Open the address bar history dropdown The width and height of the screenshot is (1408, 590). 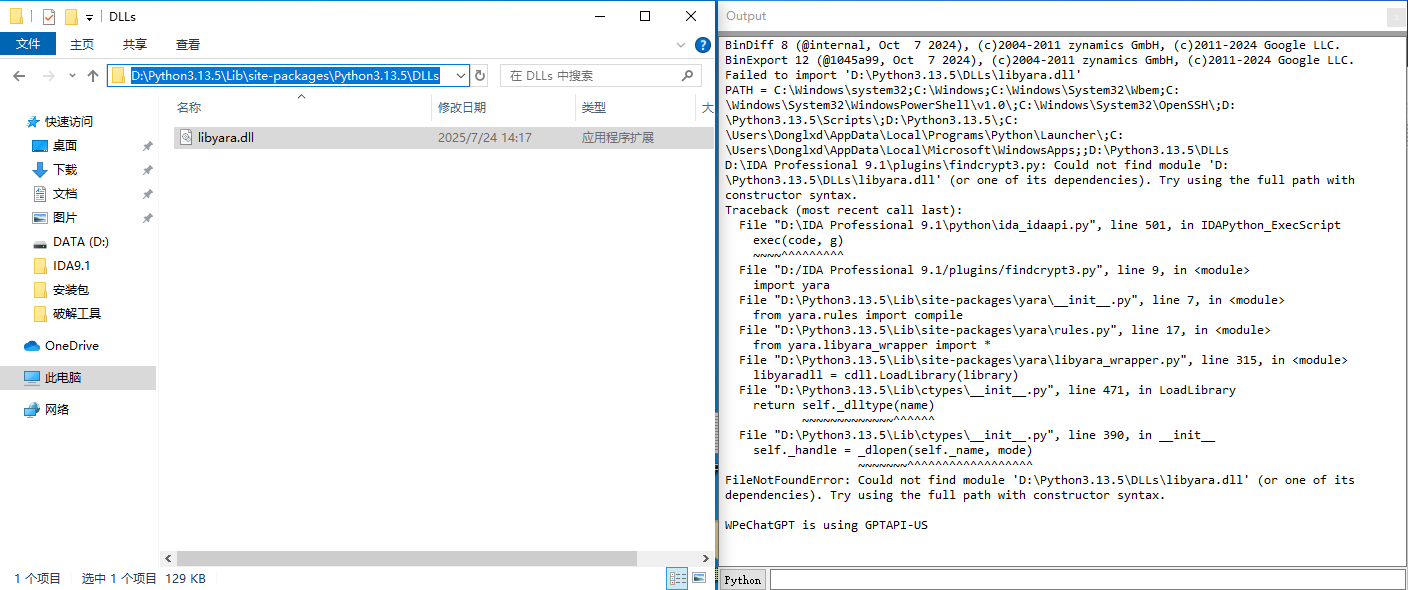coord(460,76)
